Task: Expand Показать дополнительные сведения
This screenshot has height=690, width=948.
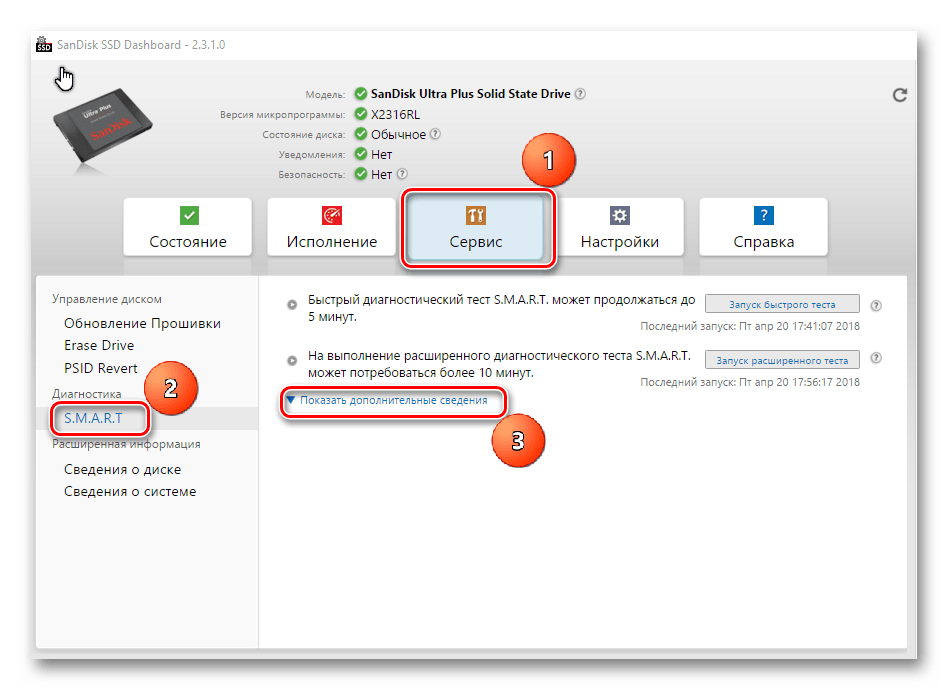Action: [x=388, y=400]
